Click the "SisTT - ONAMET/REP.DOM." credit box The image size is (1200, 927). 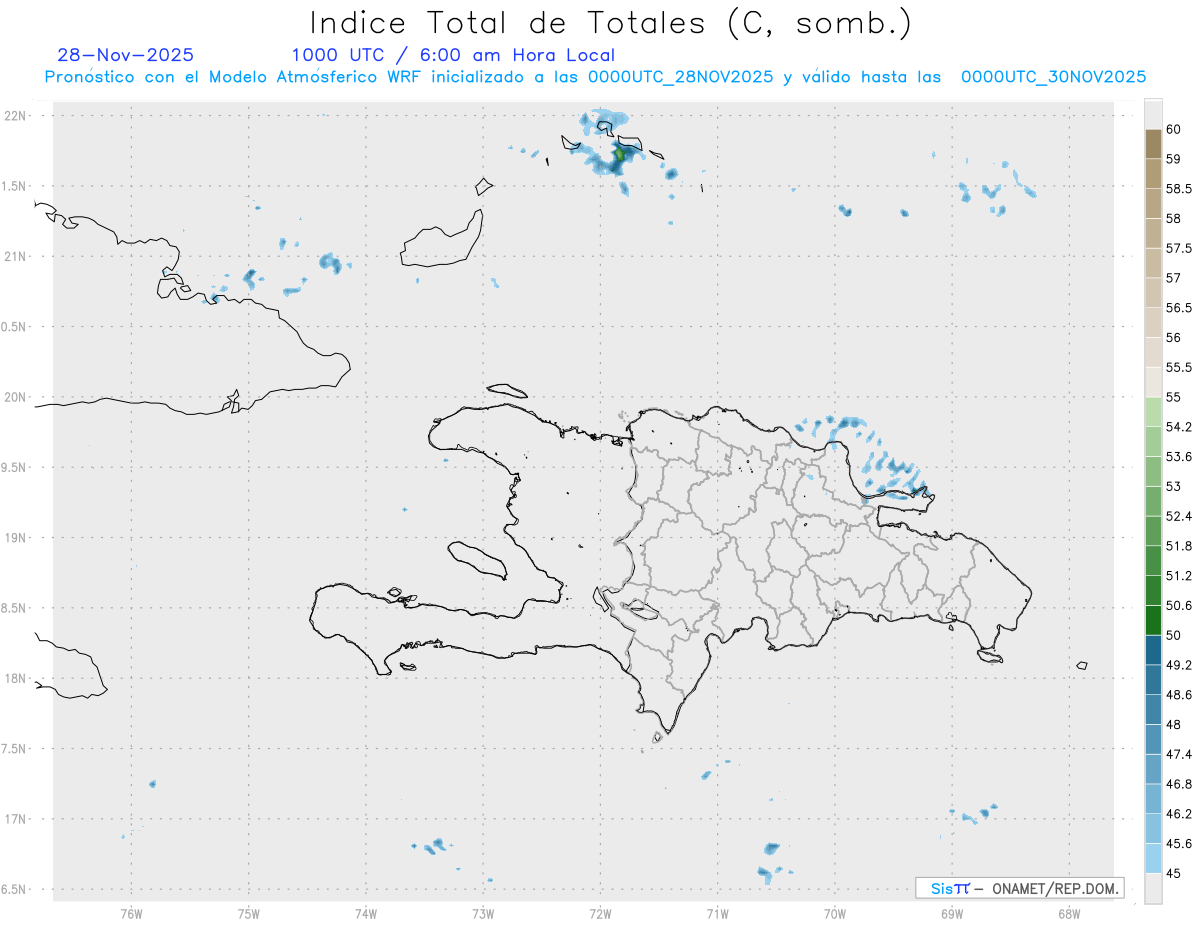[1019, 888]
